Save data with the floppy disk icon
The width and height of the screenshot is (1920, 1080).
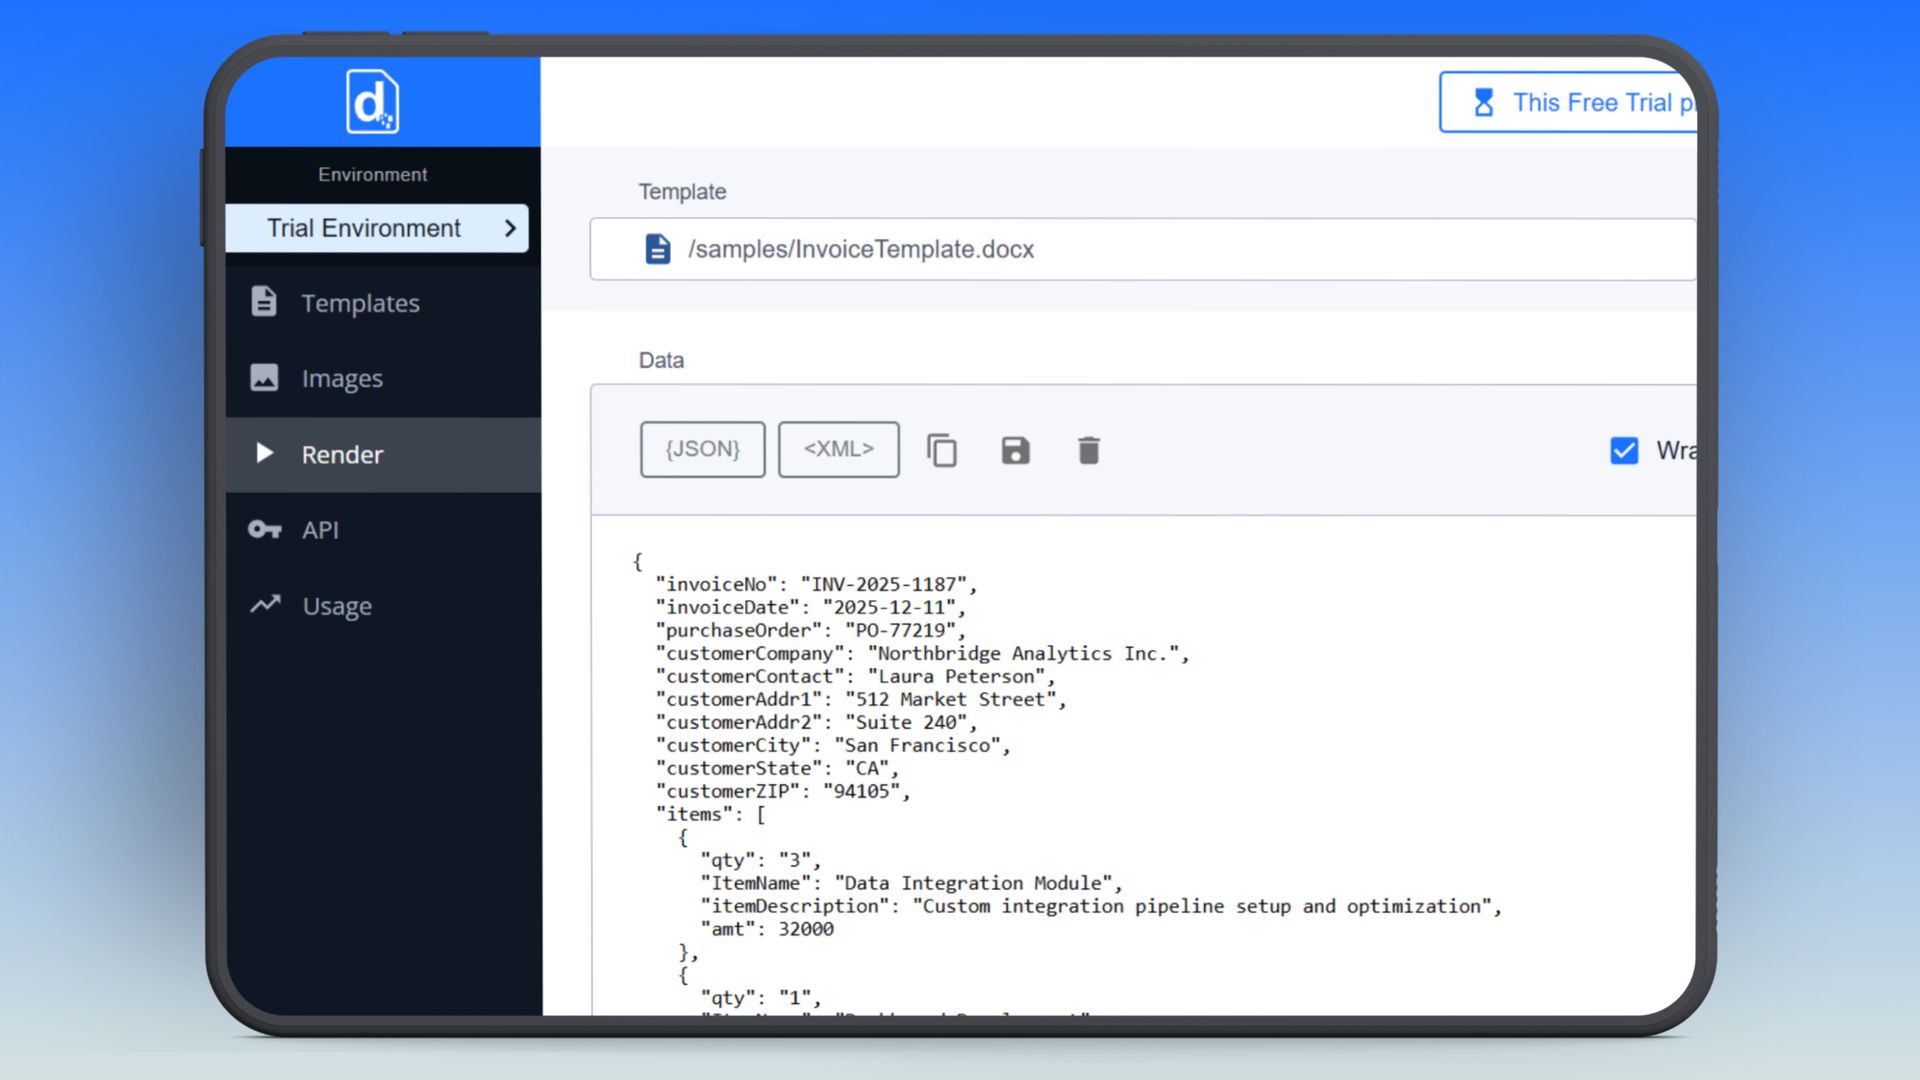(x=1015, y=450)
